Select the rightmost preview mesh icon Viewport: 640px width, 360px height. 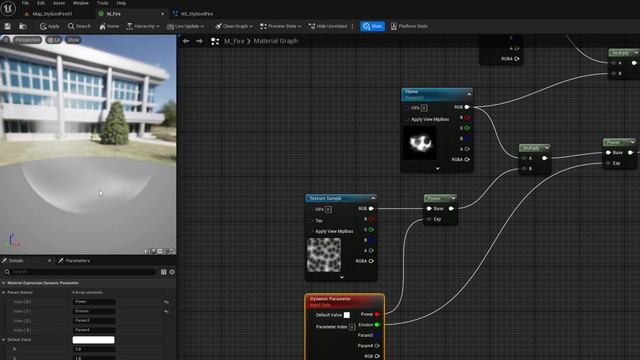172,251
